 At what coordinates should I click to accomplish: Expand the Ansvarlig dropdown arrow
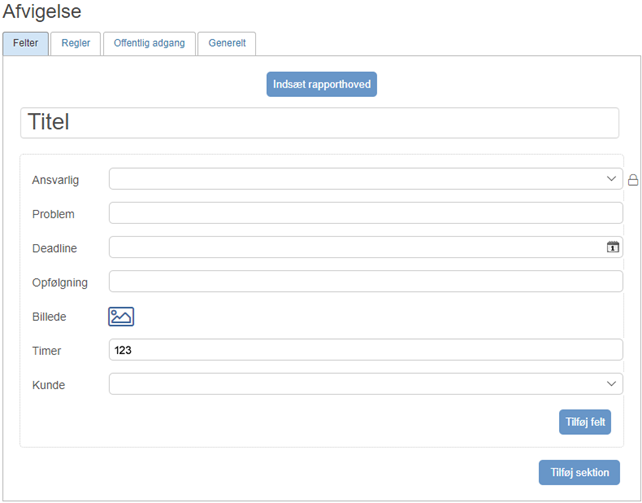pyautogui.click(x=611, y=178)
